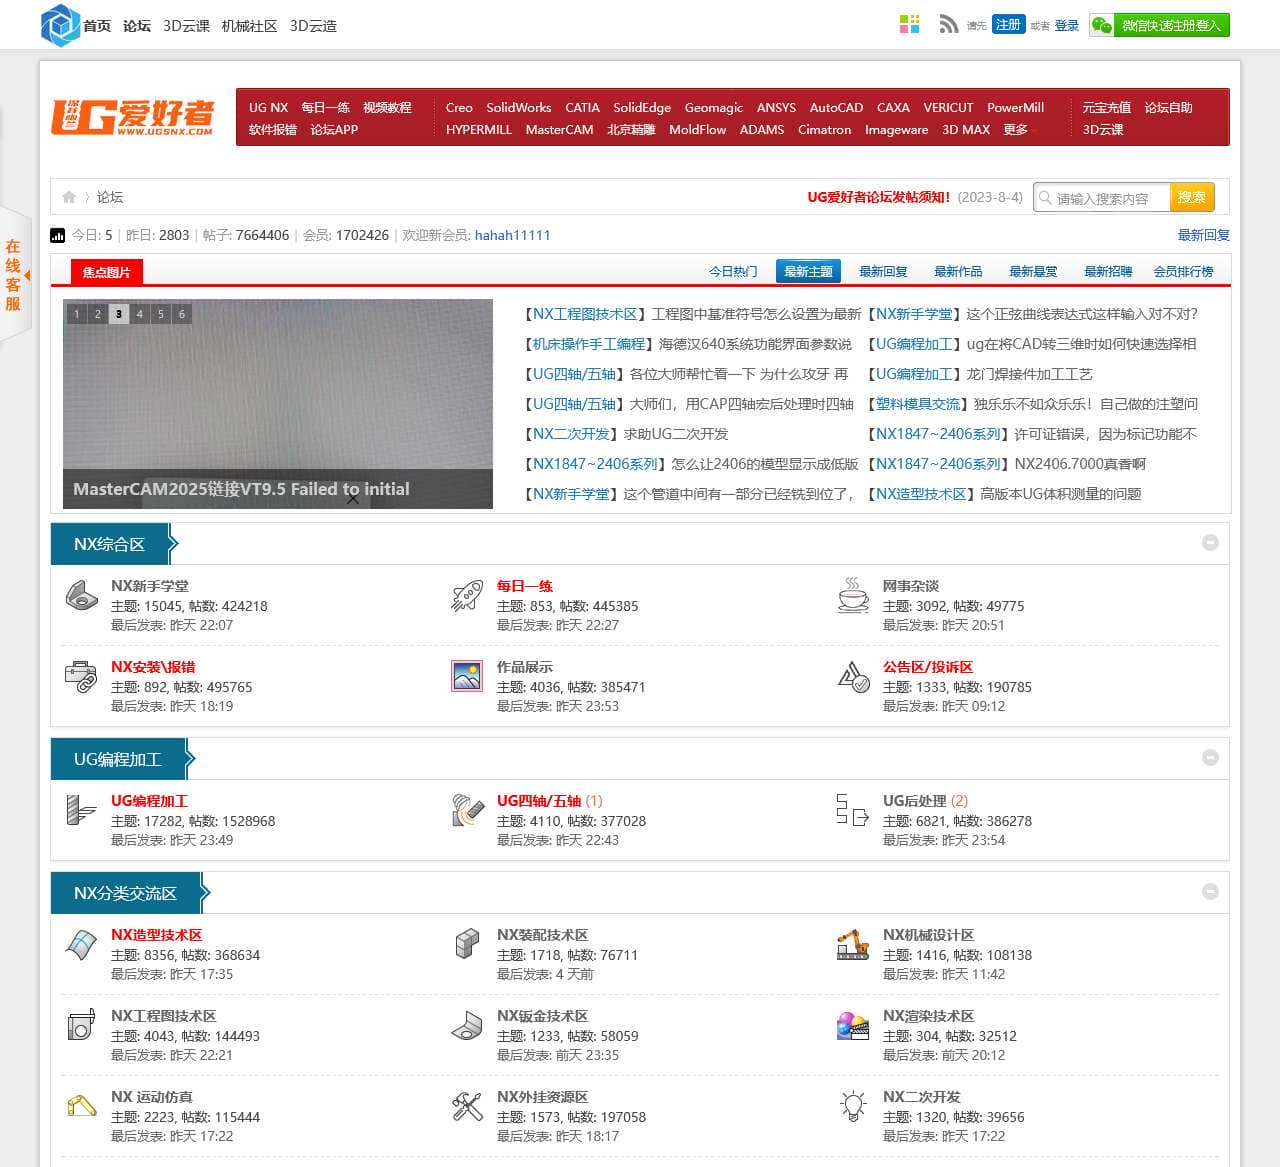Open 论坛APP in red navigation bar
Viewport: 1280px width, 1167px height.
click(334, 130)
